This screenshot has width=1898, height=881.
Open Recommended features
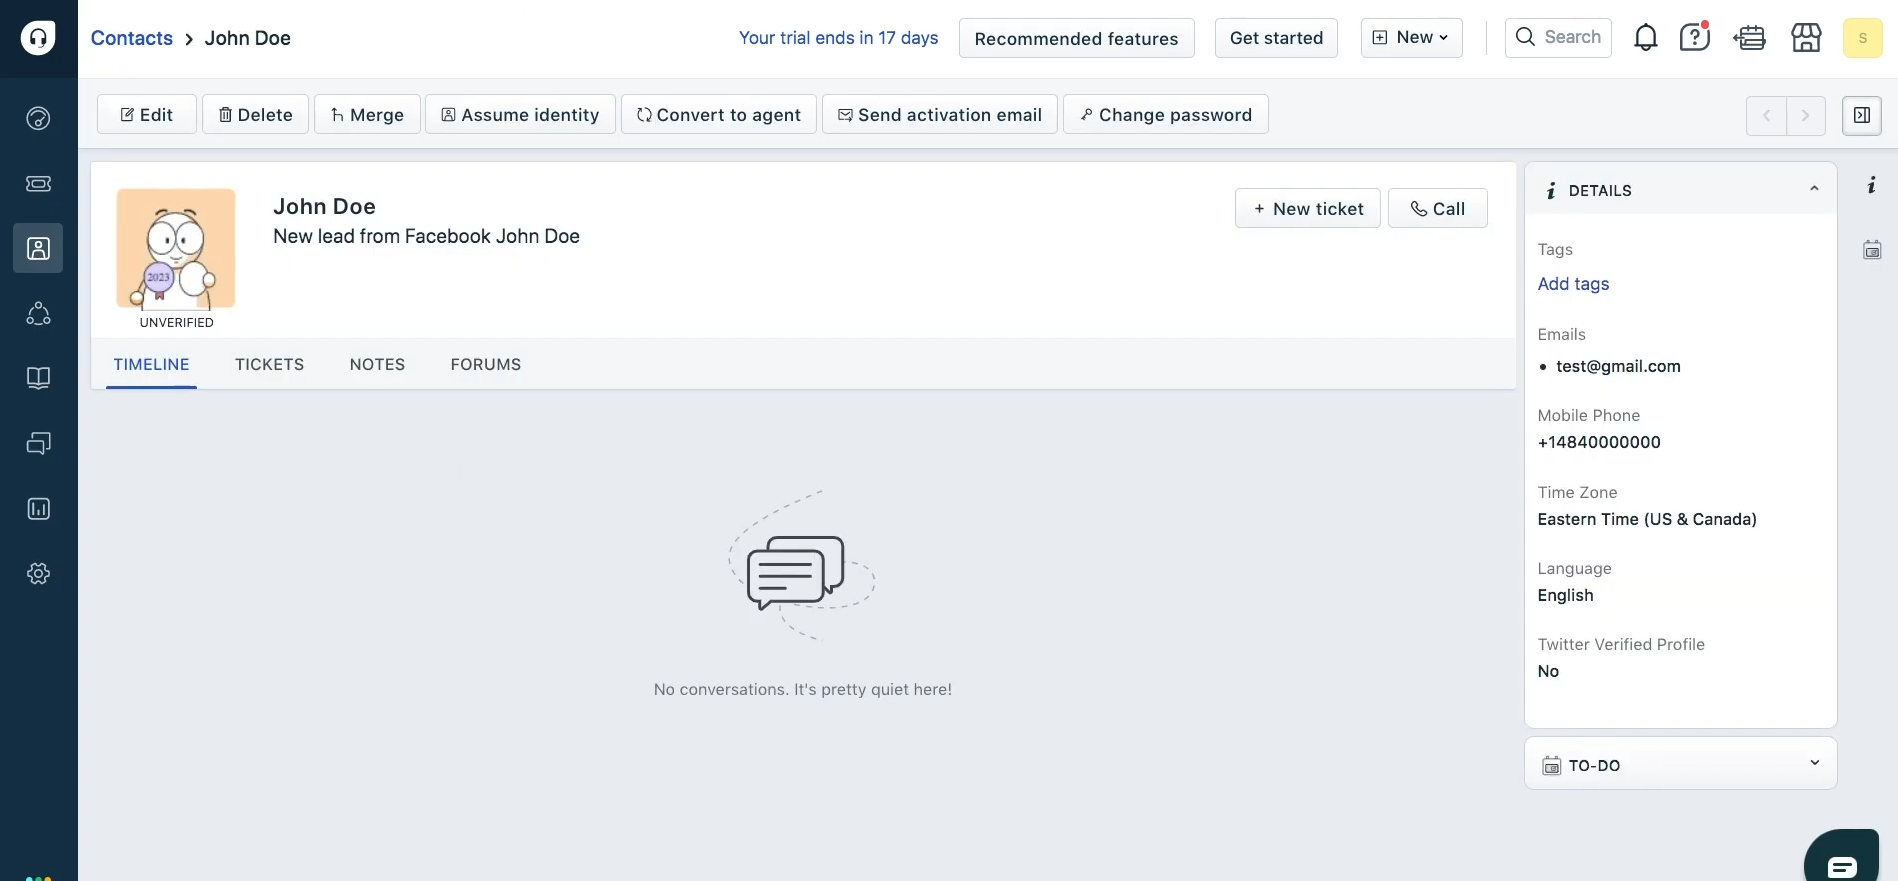click(x=1076, y=38)
